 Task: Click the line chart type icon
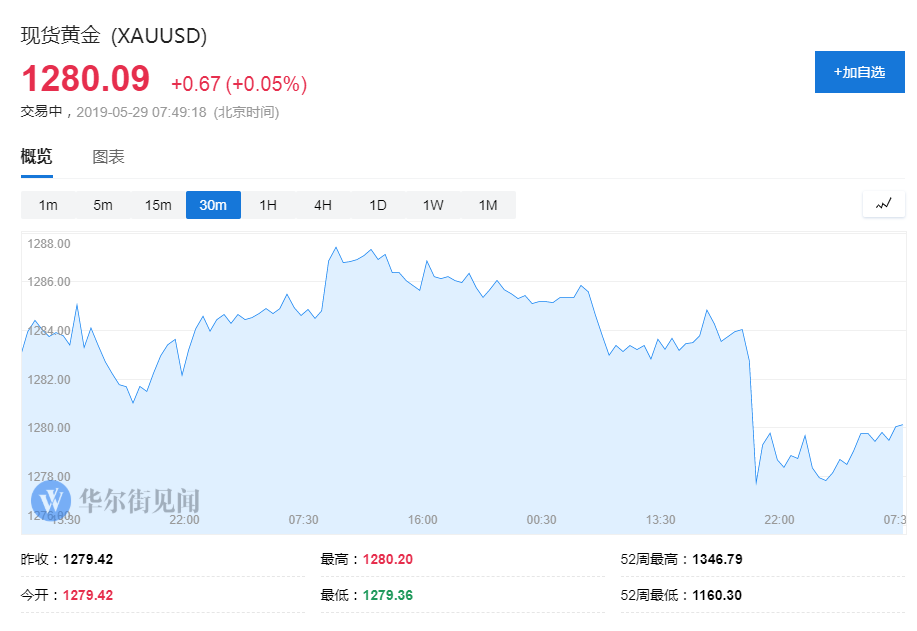pos(883,204)
